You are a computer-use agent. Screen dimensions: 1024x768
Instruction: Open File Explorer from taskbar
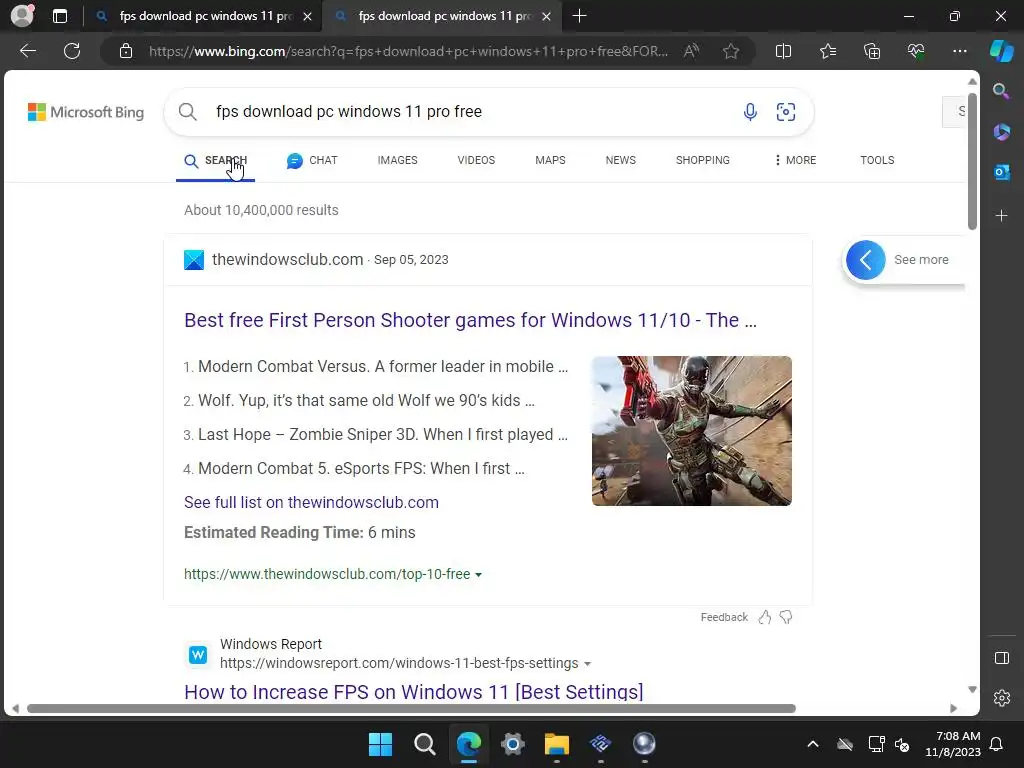(x=557, y=744)
